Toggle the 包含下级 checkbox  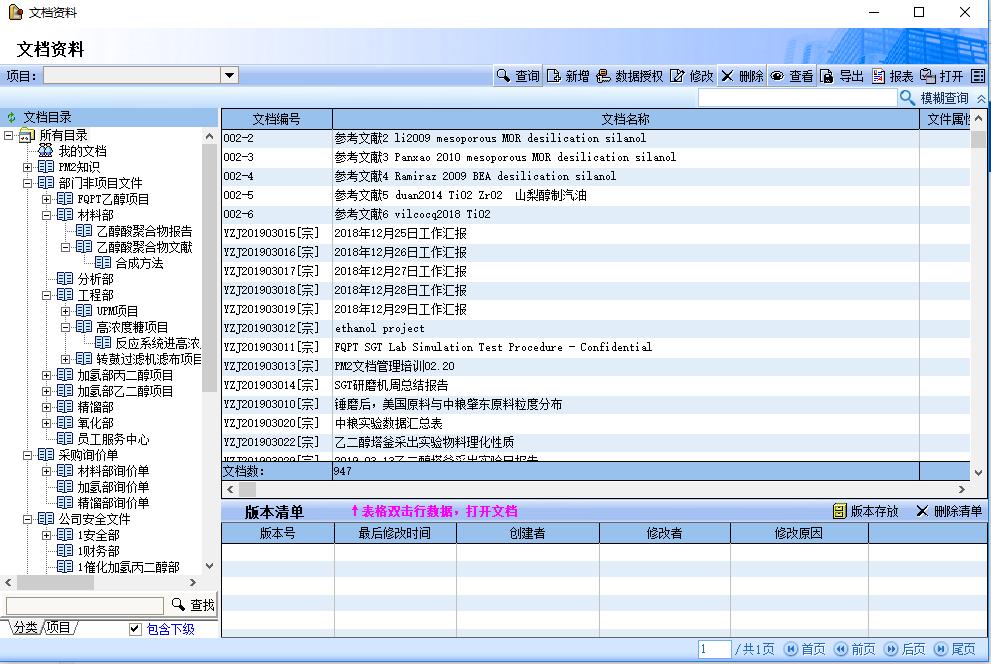tap(136, 629)
